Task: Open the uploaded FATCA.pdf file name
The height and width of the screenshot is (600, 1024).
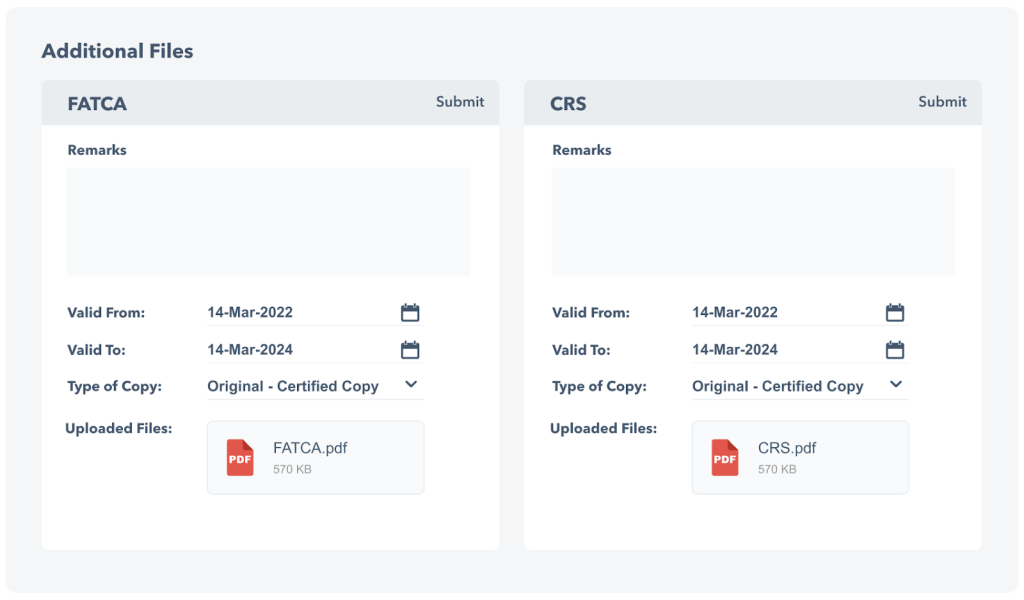Action: 310,448
